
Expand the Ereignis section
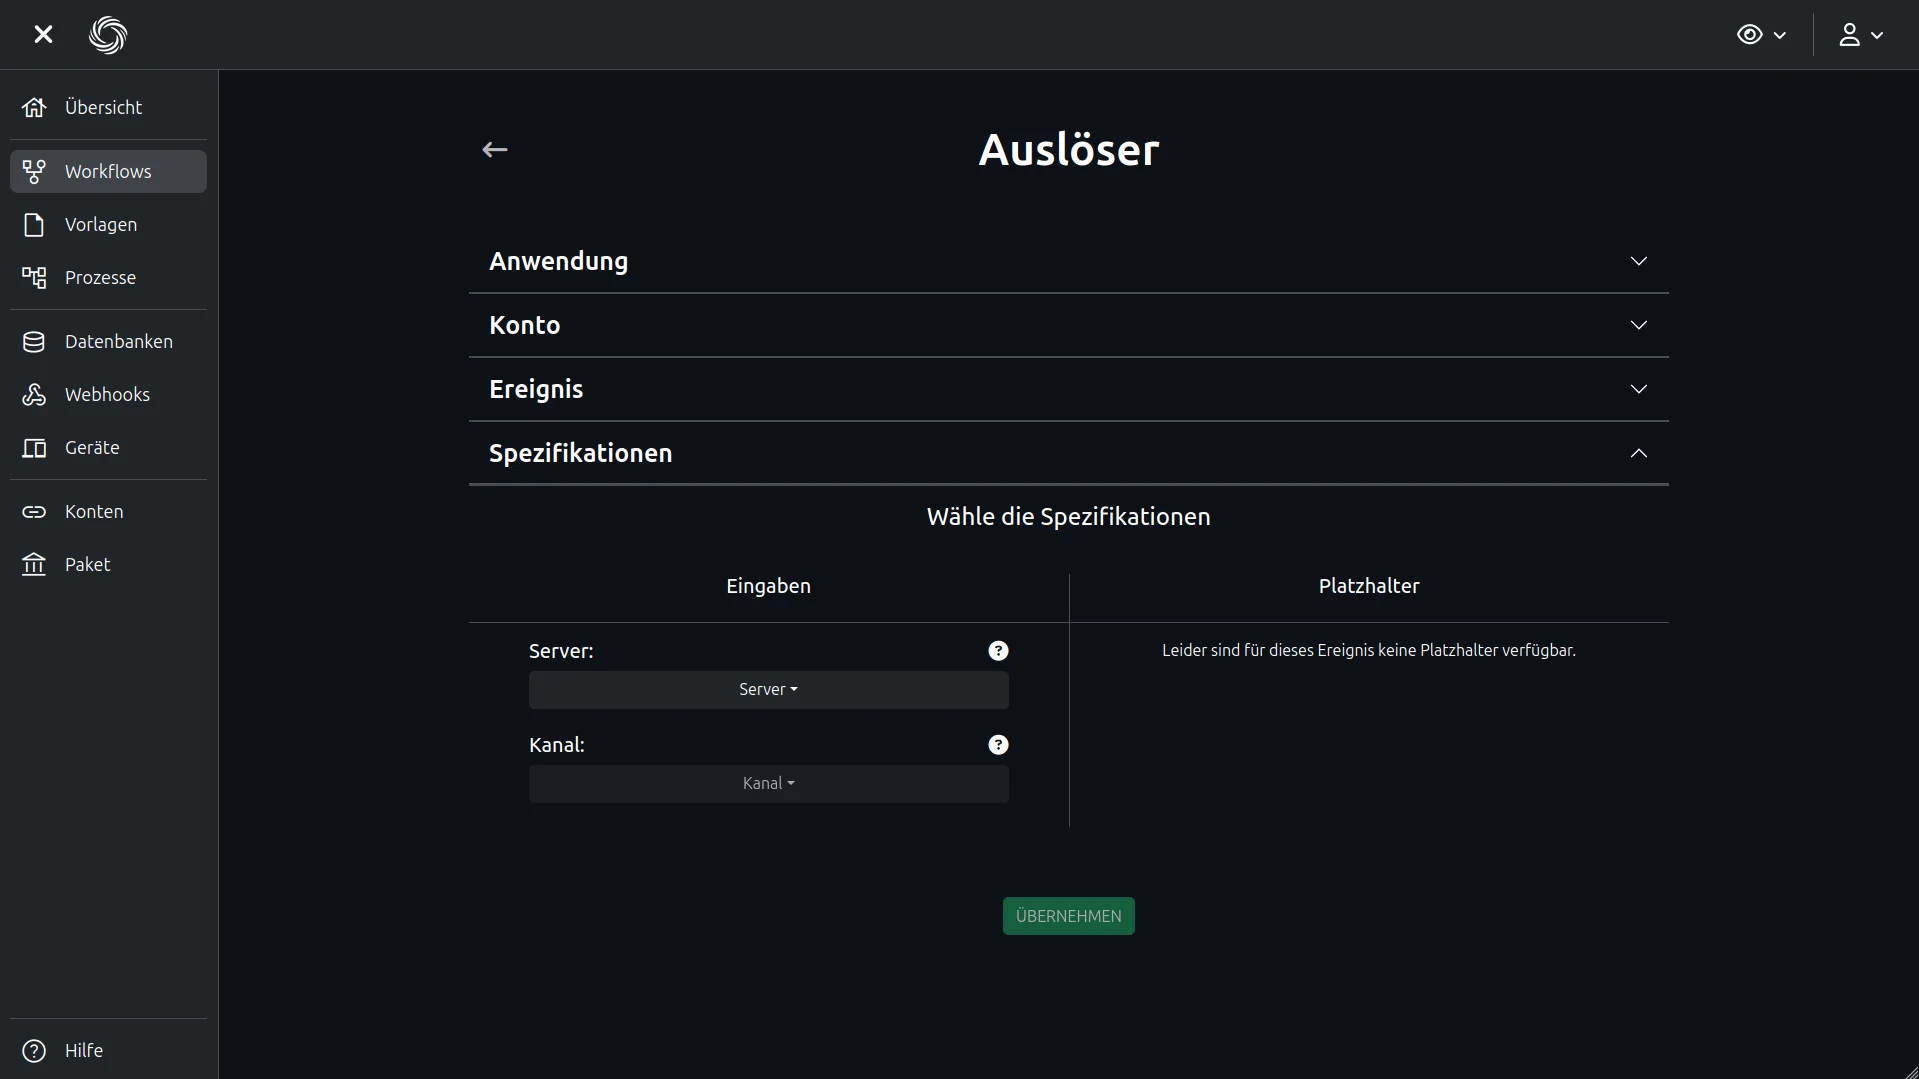tap(1068, 389)
